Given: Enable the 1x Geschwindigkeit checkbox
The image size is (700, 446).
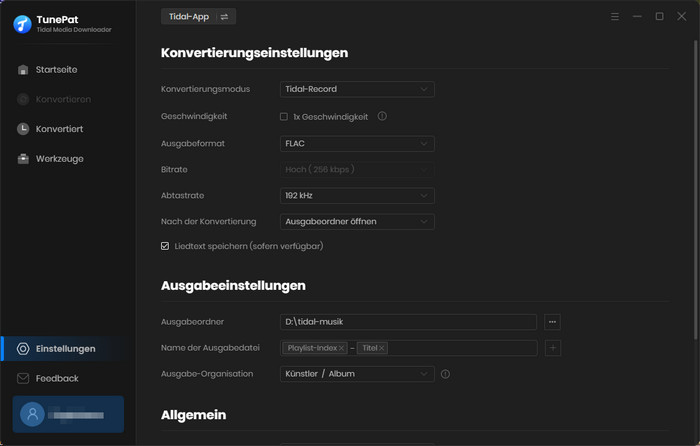Looking at the screenshot, I should click(x=284, y=117).
